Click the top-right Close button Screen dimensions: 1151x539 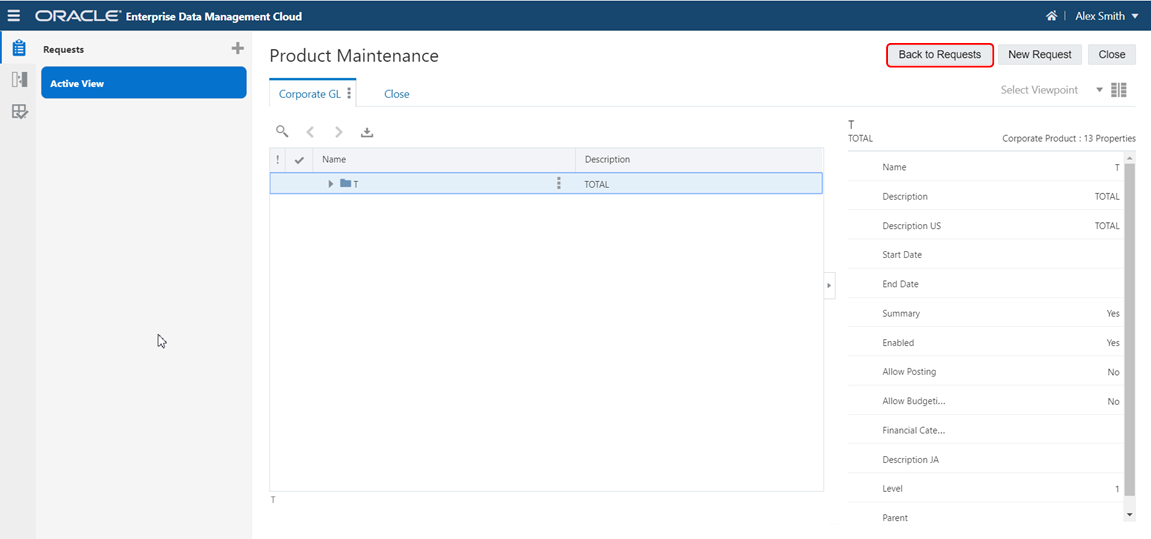(x=1111, y=55)
